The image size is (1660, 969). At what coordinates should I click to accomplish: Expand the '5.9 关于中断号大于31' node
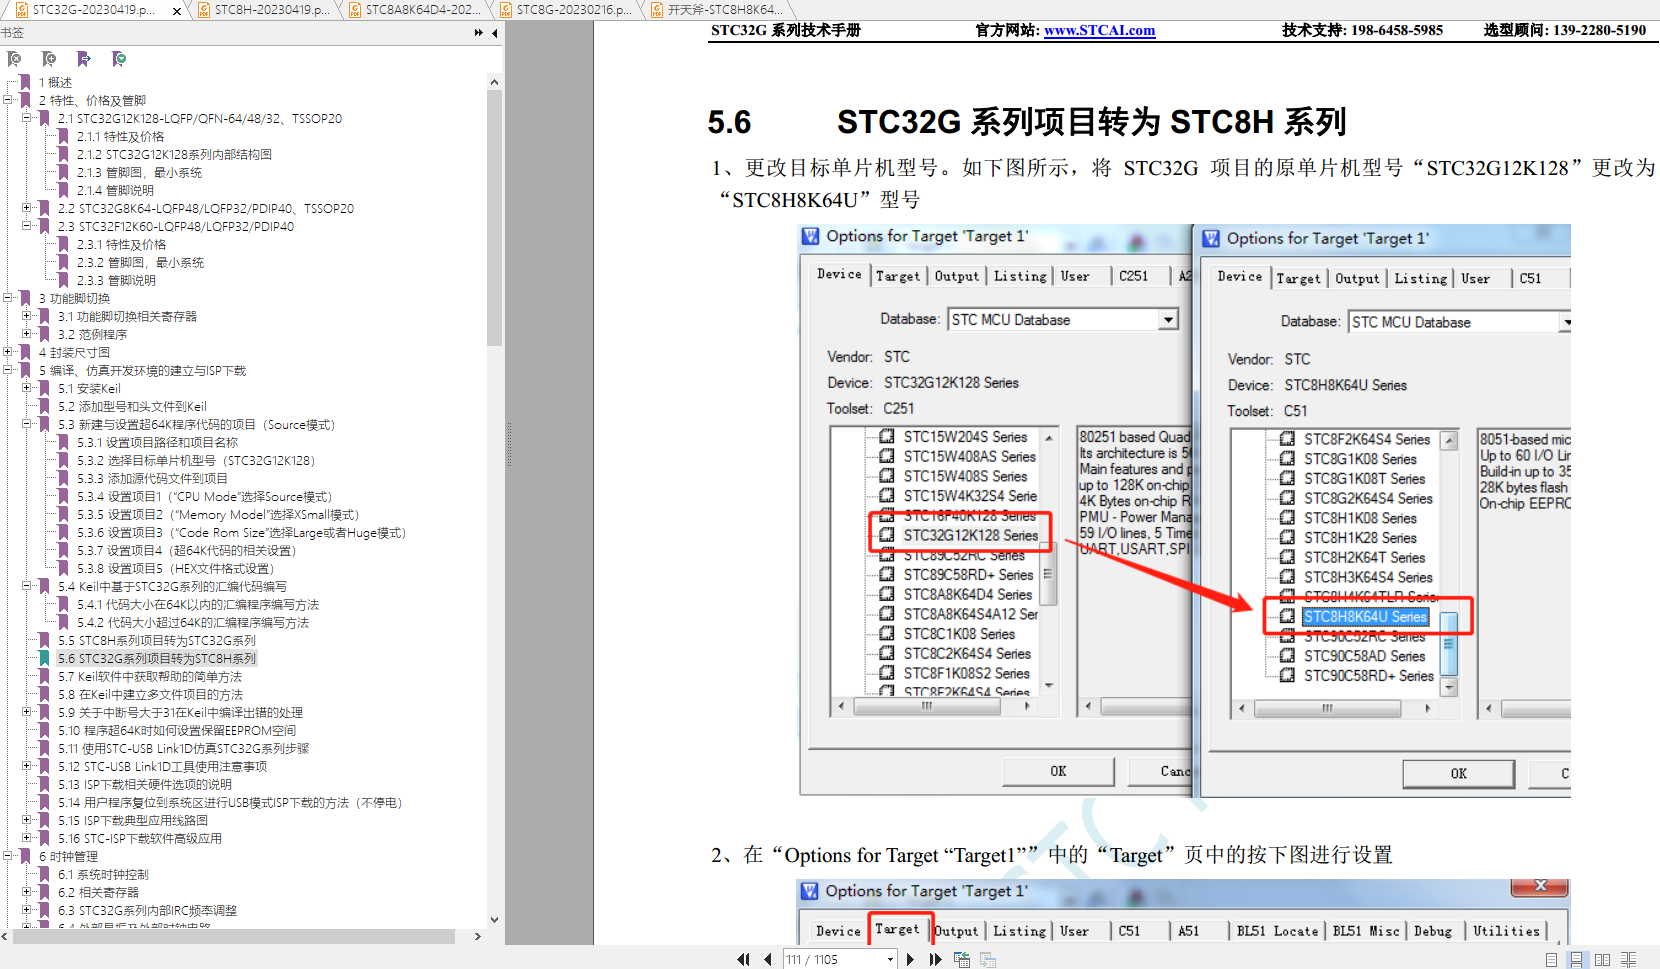click(27, 712)
